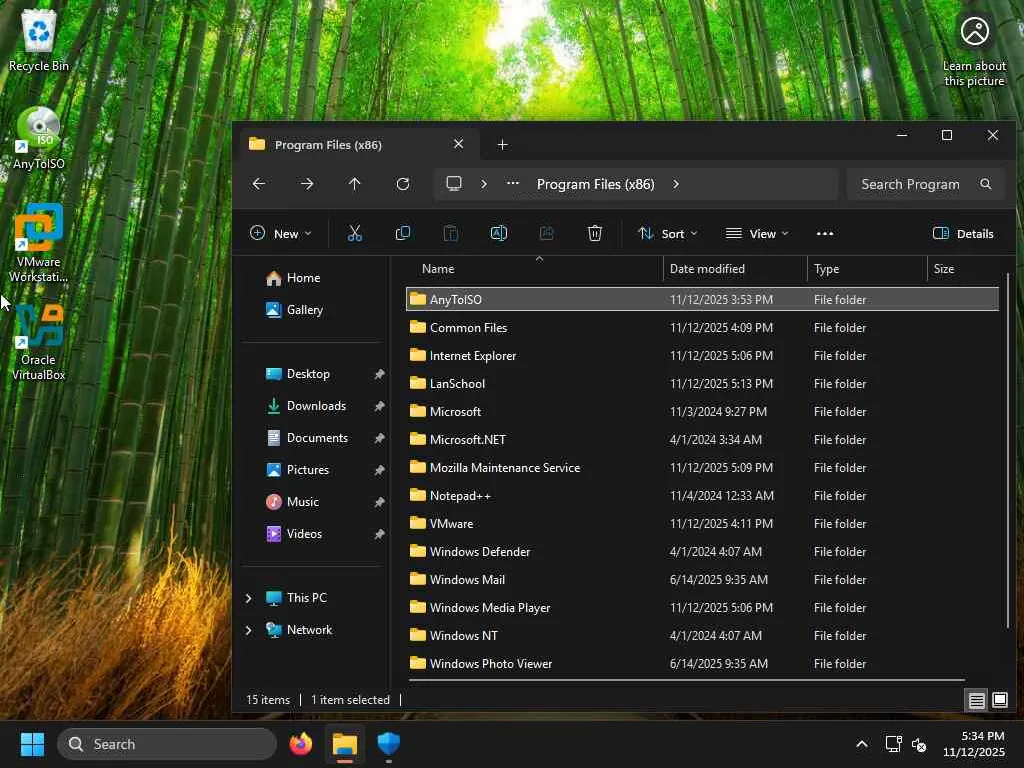
Task: Click chevron after Program Files (x86) breadcrumb
Action: pos(676,184)
